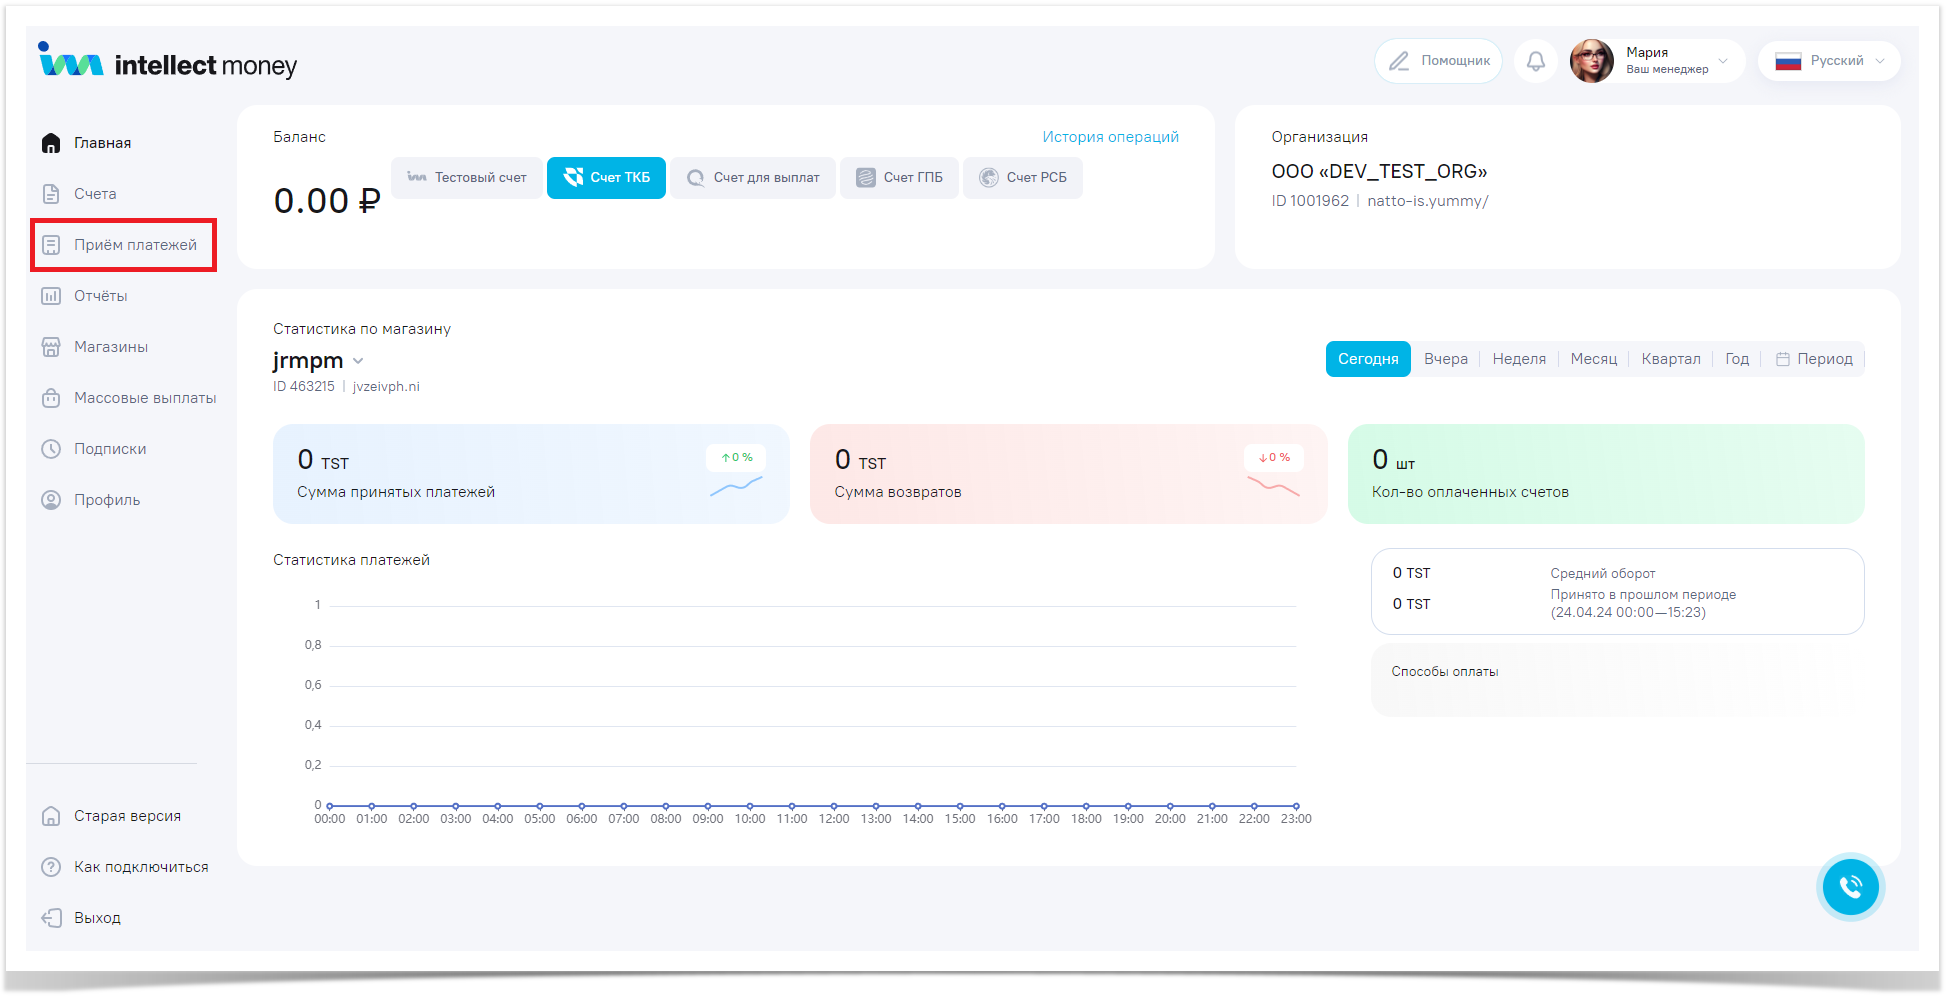Open Подписки from the sidebar
This screenshot has height=1000, width=1953.
[109, 449]
